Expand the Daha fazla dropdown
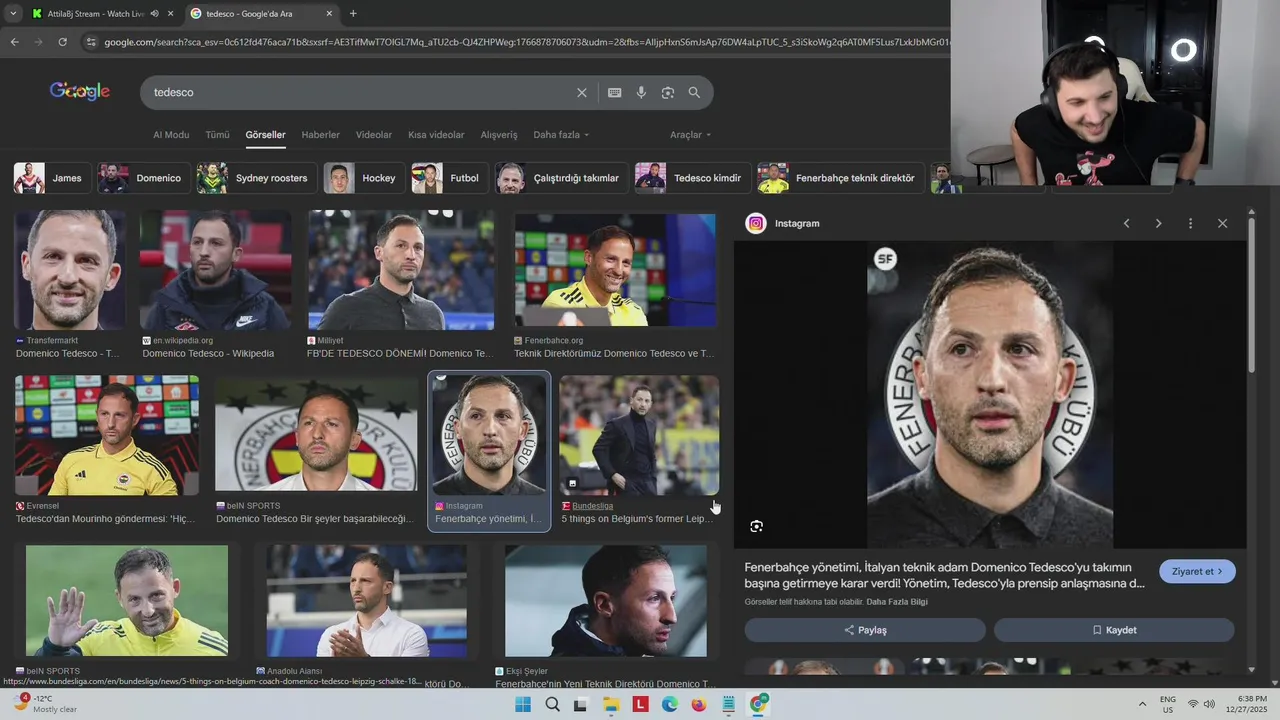The width and height of the screenshot is (1280, 720). [x=561, y=135]
